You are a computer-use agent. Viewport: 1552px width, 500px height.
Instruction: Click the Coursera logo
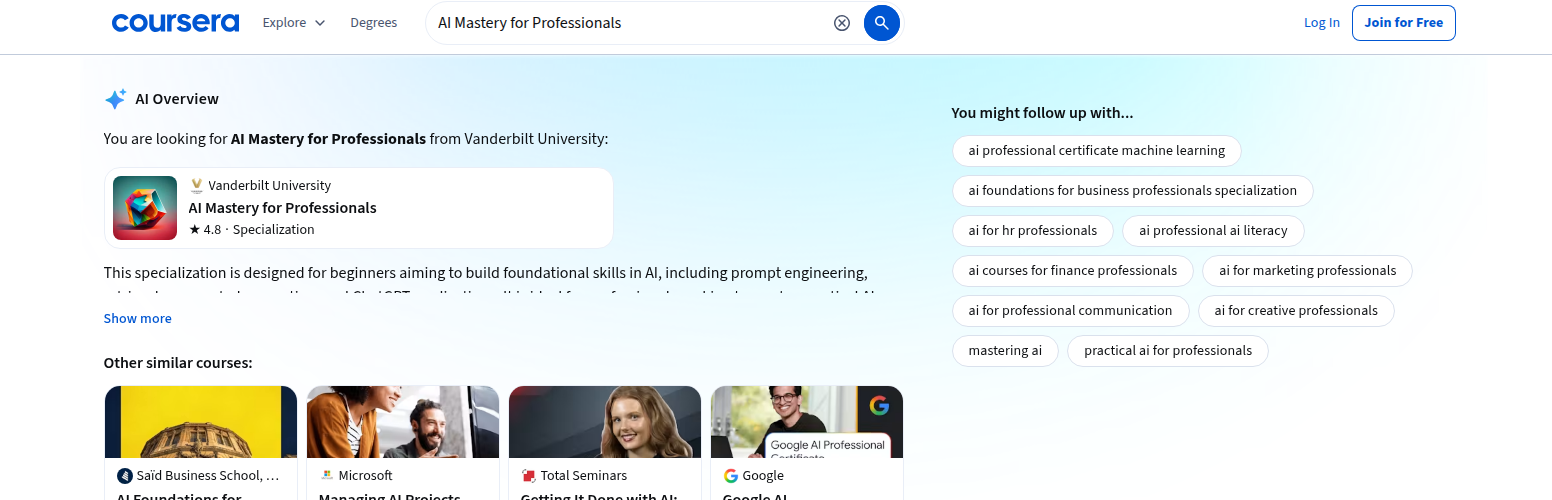click(175, 22)
